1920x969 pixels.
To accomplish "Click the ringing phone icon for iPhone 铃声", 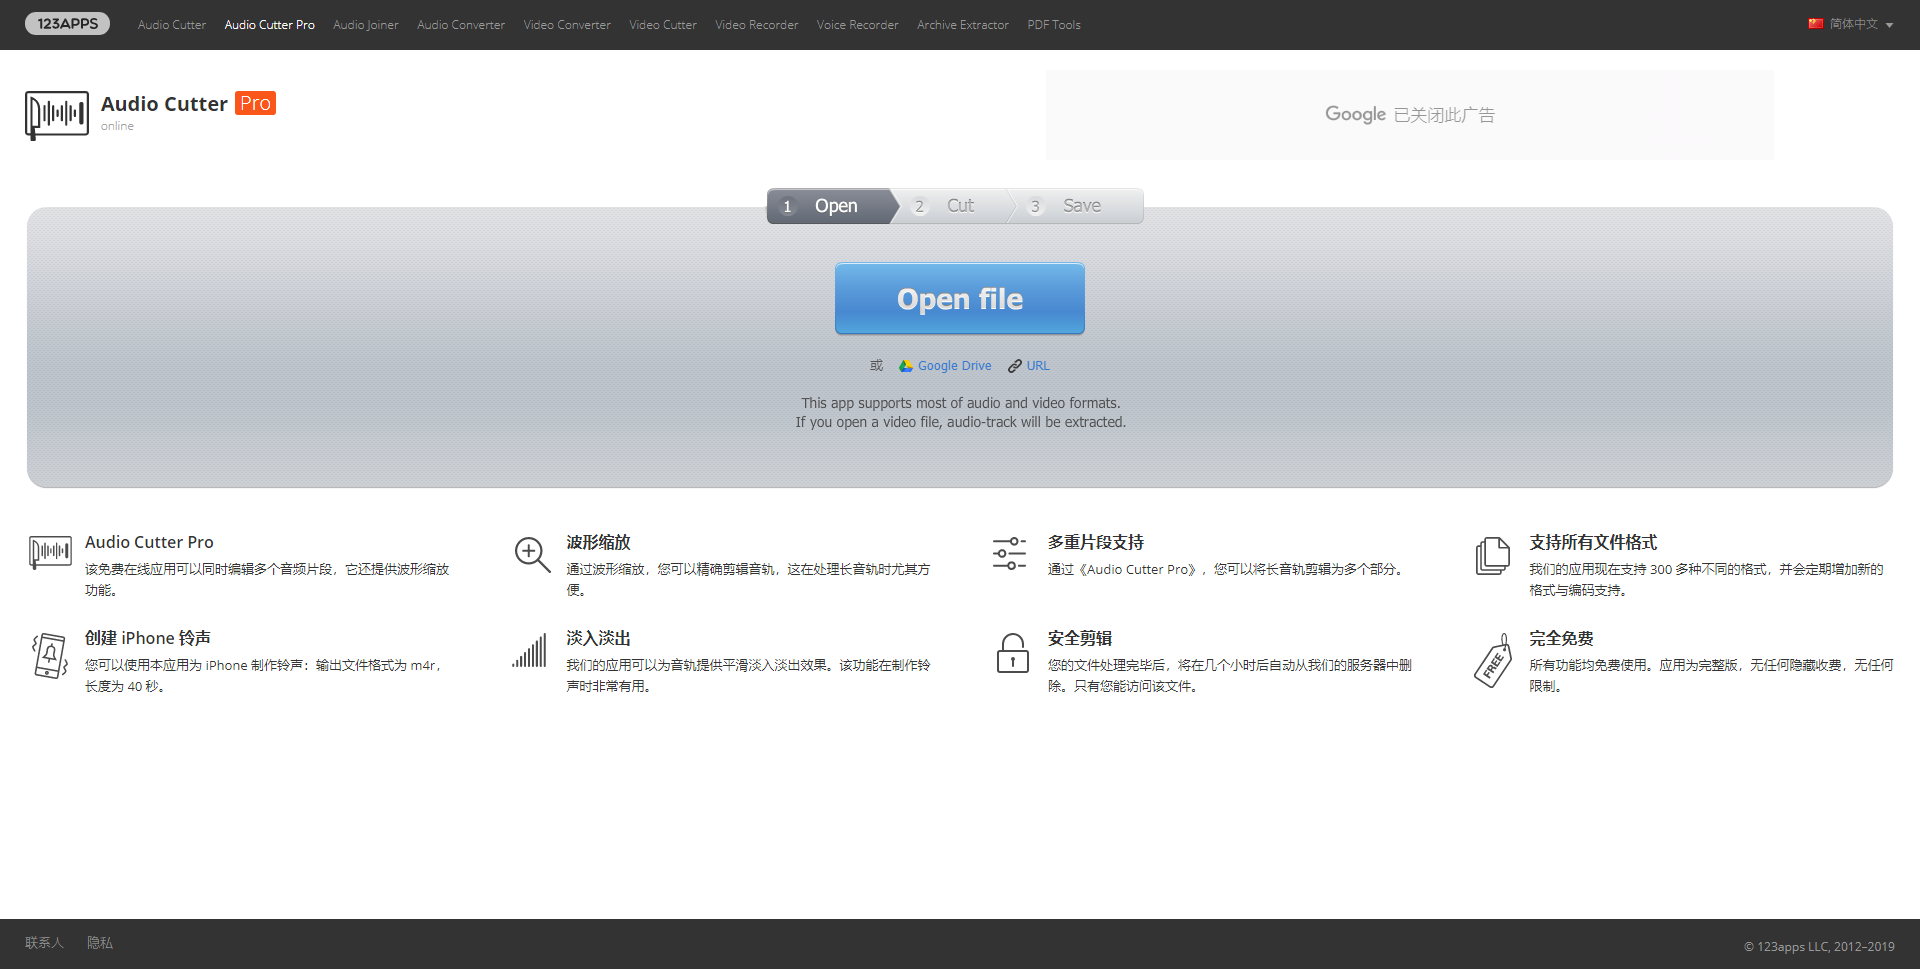I will click(x=50, y=655).
